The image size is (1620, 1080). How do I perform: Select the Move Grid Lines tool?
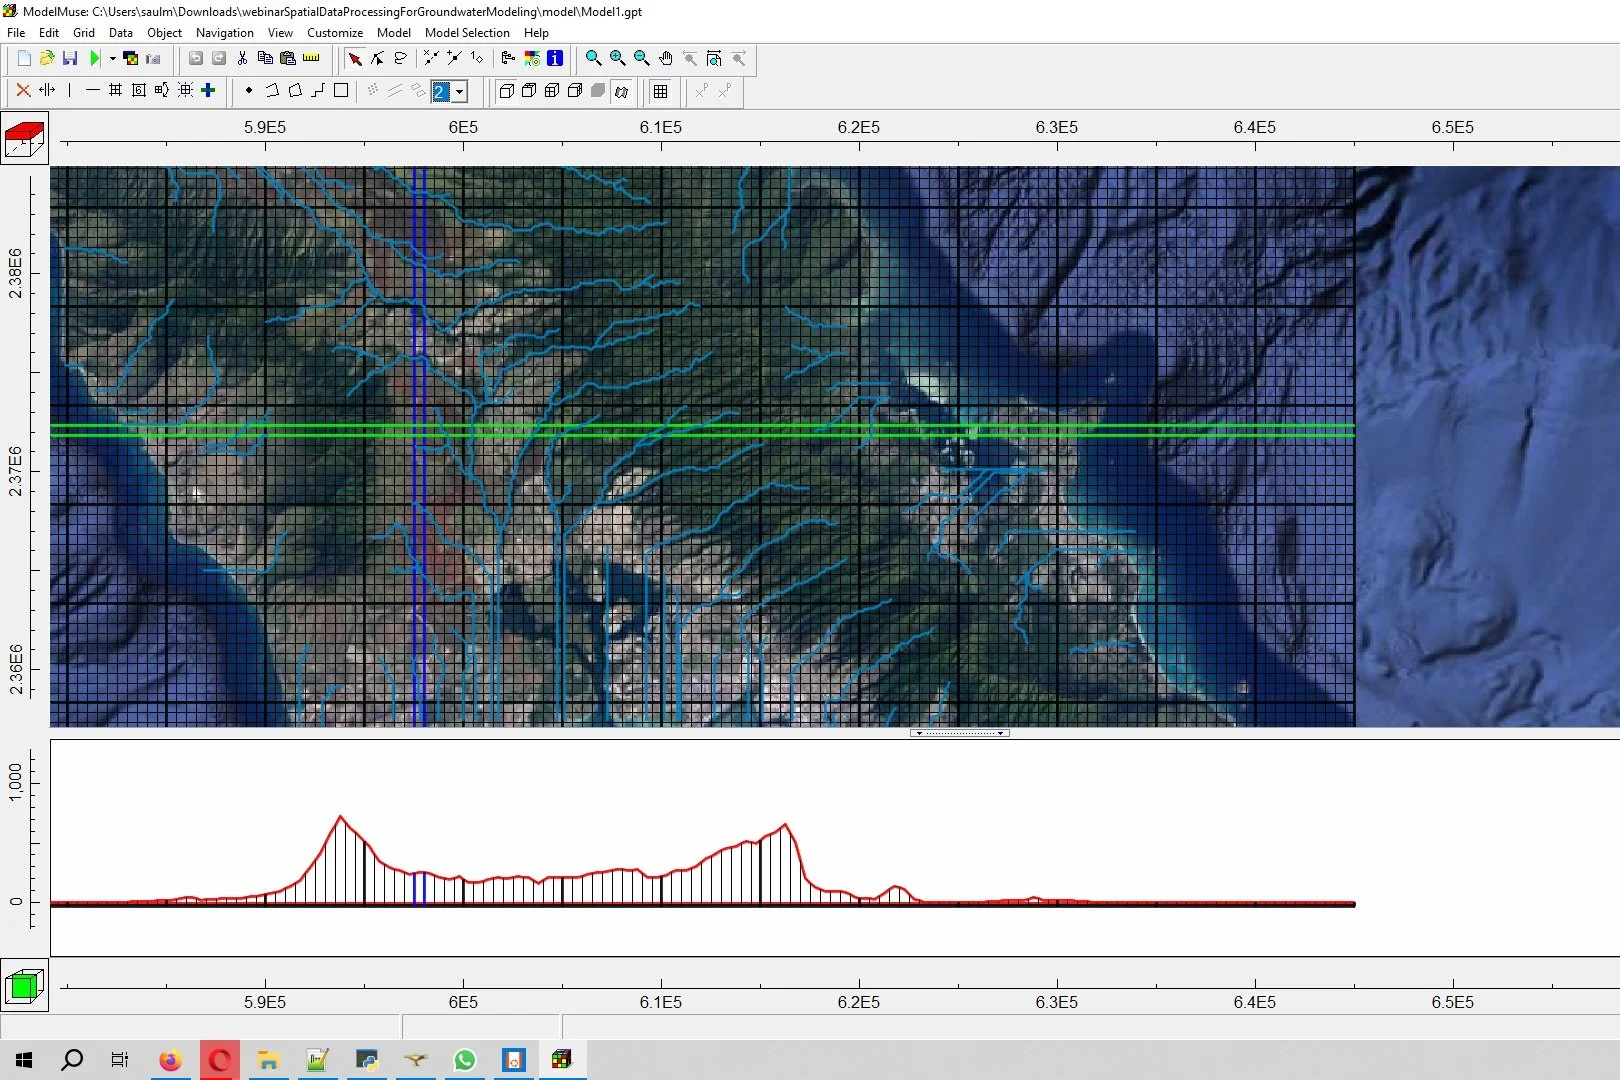46,92
